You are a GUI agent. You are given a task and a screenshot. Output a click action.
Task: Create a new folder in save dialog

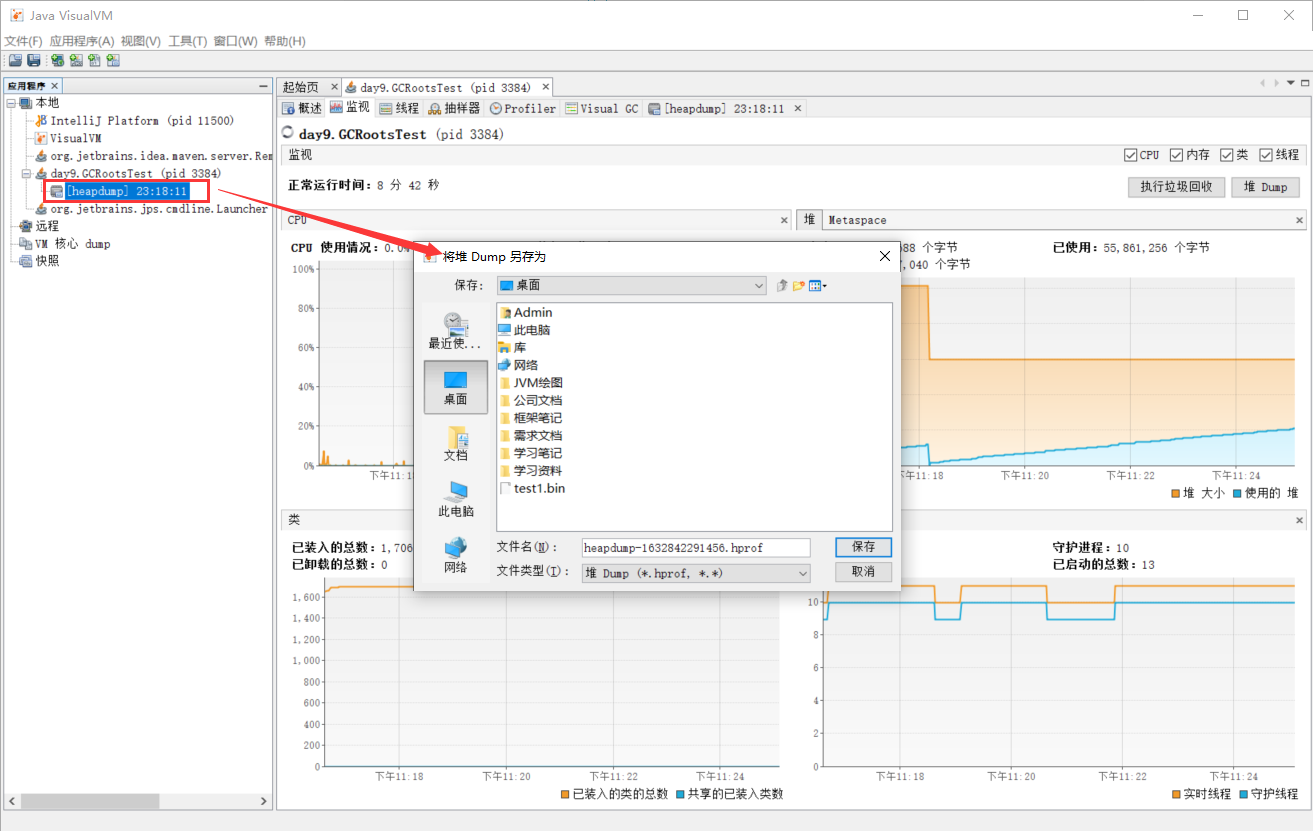click(799, 286)
